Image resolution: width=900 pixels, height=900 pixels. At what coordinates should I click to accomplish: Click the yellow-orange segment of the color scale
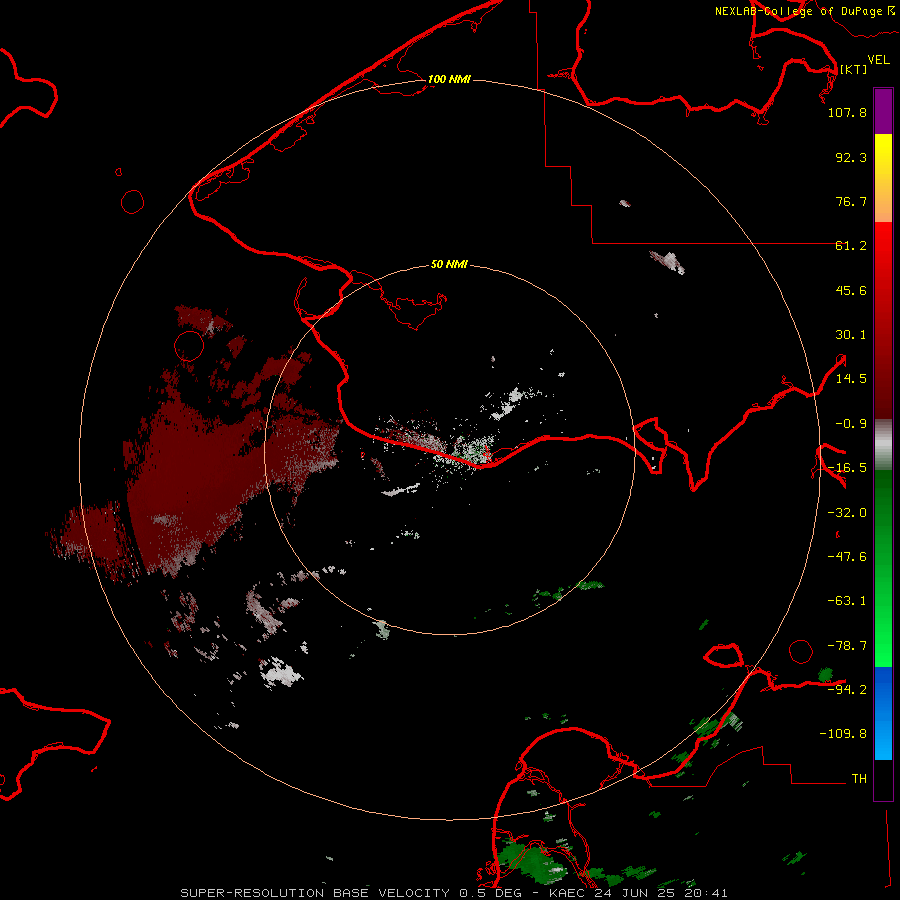(x=883, y=178)
